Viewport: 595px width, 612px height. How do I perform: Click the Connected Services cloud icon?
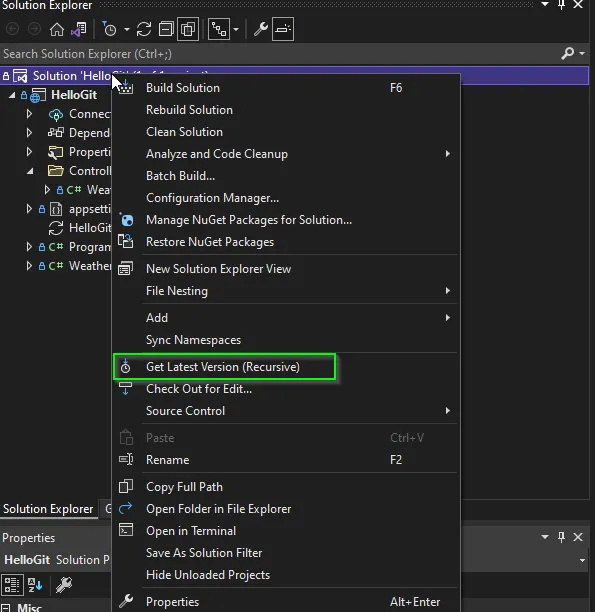pos(56,114)
